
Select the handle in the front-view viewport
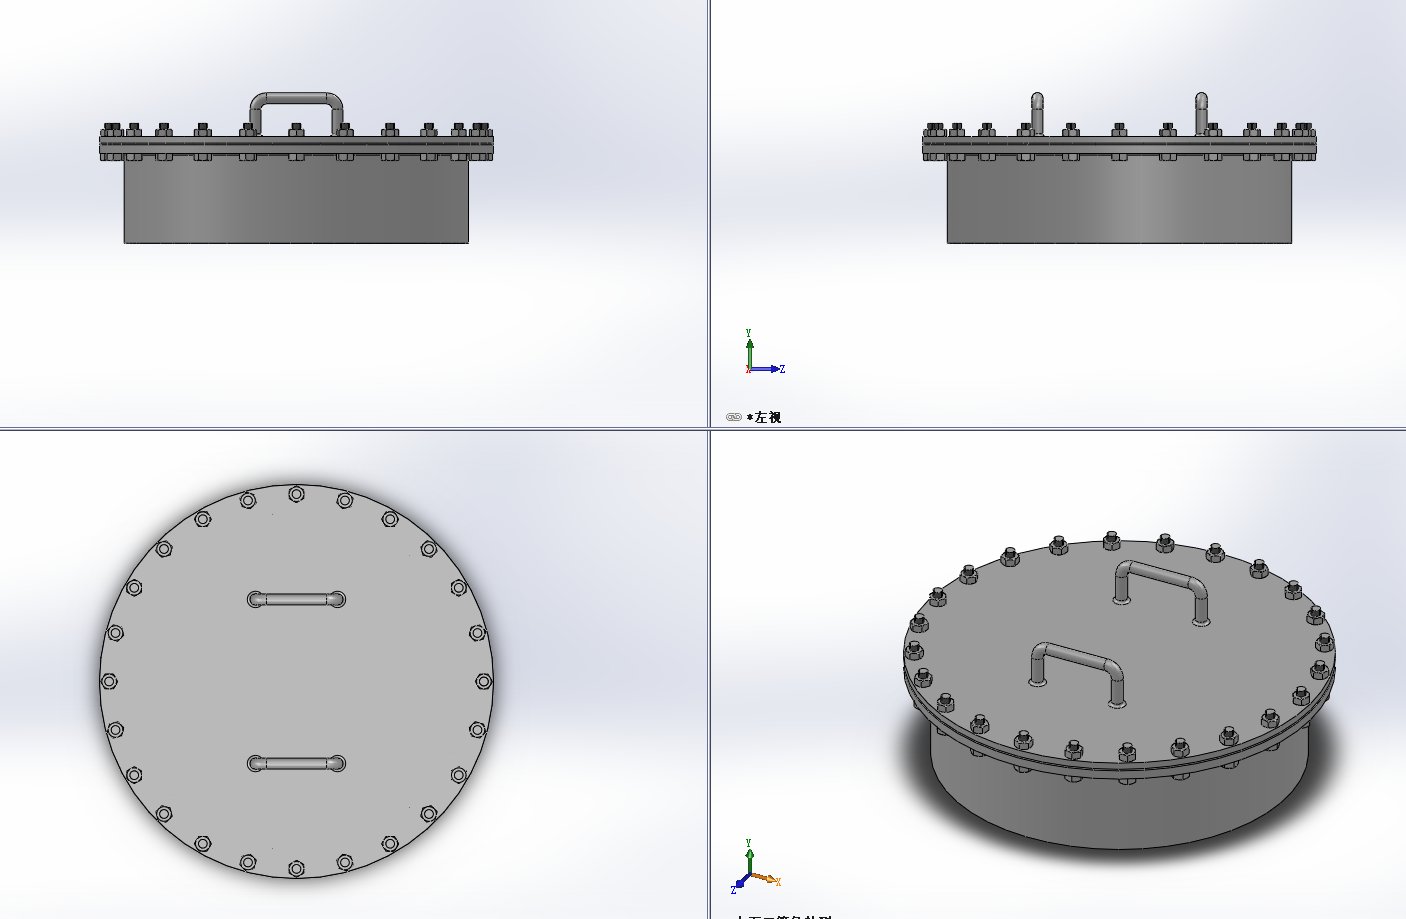coord(296,98)
